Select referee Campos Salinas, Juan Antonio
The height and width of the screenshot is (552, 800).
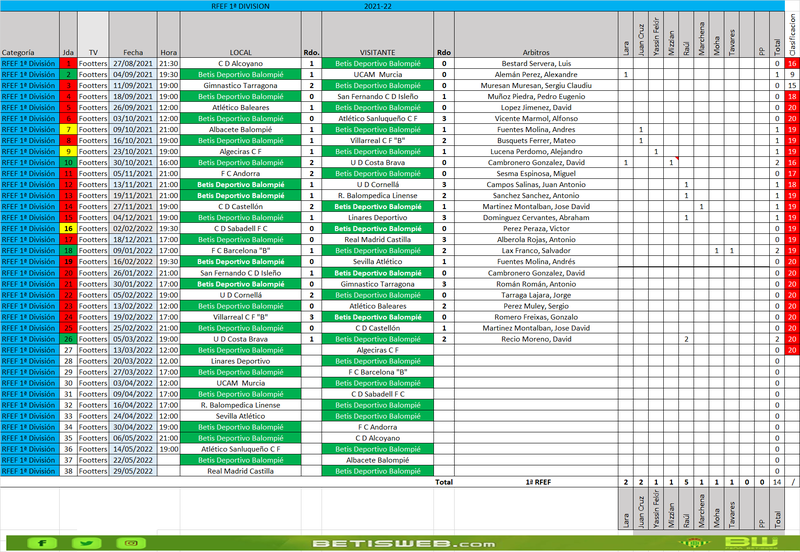536,185
